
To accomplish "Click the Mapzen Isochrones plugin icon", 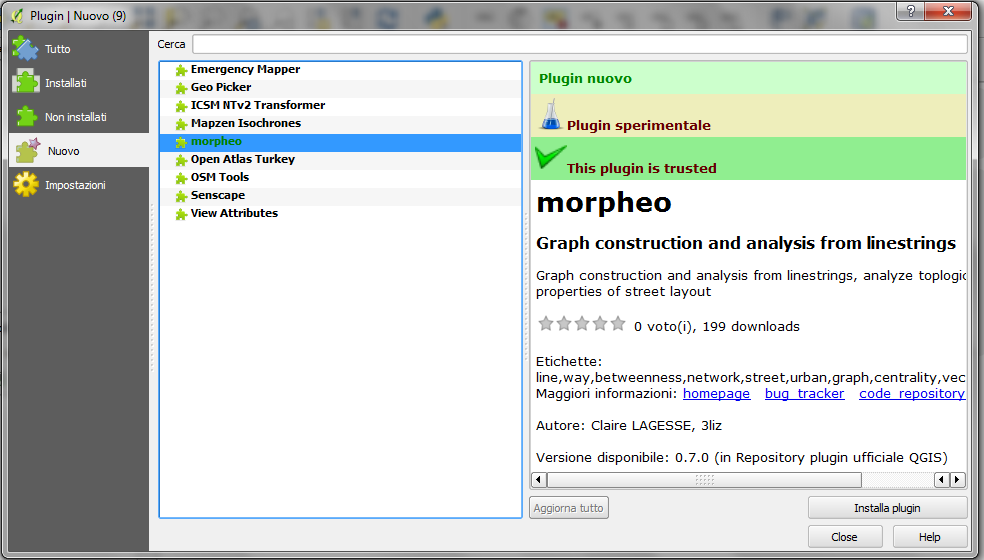I will click(x=181, y=124).
